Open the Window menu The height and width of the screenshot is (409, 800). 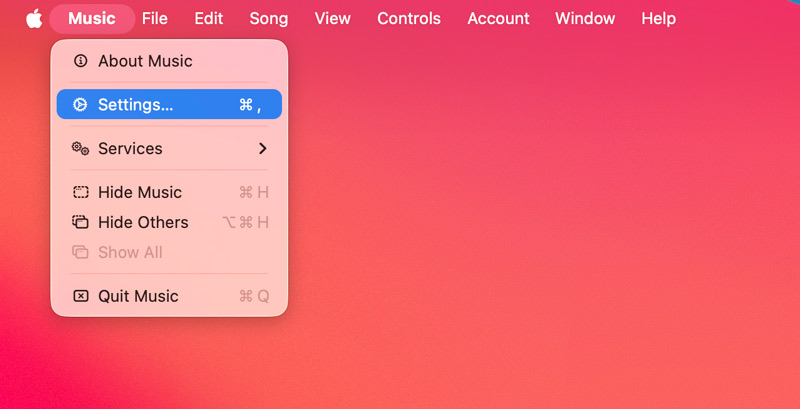click(x=585, y=19)
